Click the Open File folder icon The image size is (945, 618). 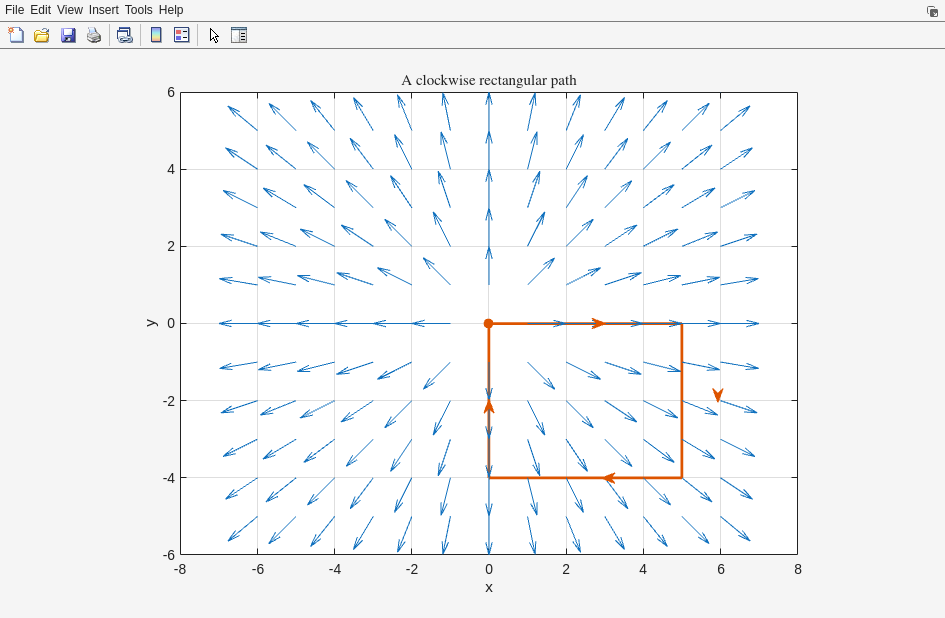(x=42, y=35)
